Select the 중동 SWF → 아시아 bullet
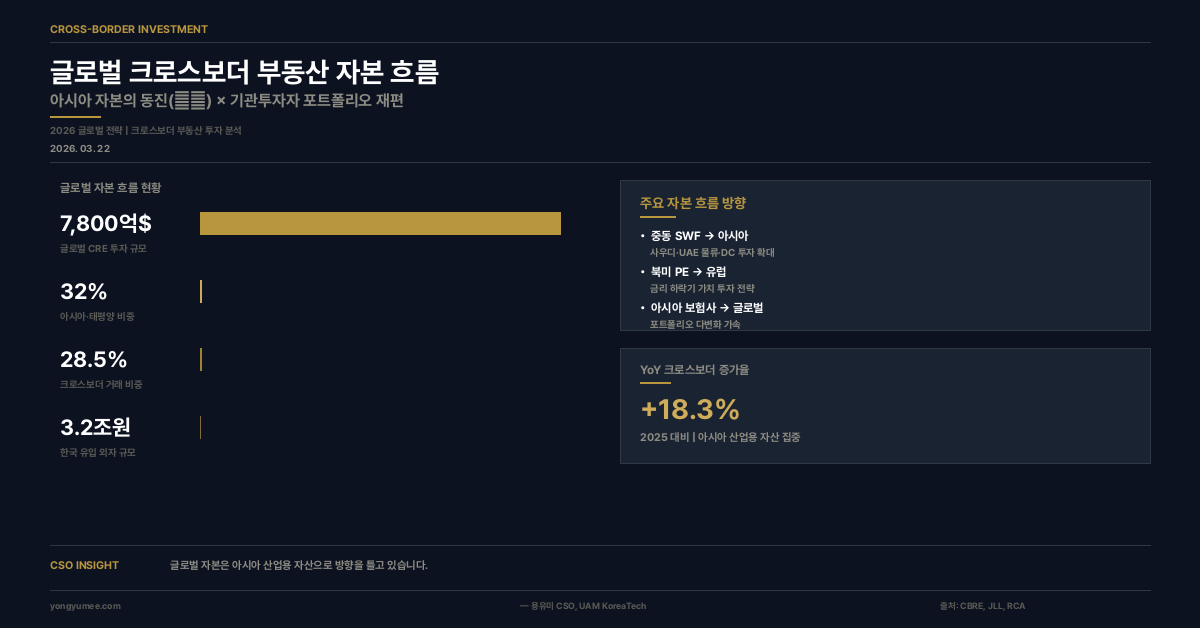 point(699,236)
